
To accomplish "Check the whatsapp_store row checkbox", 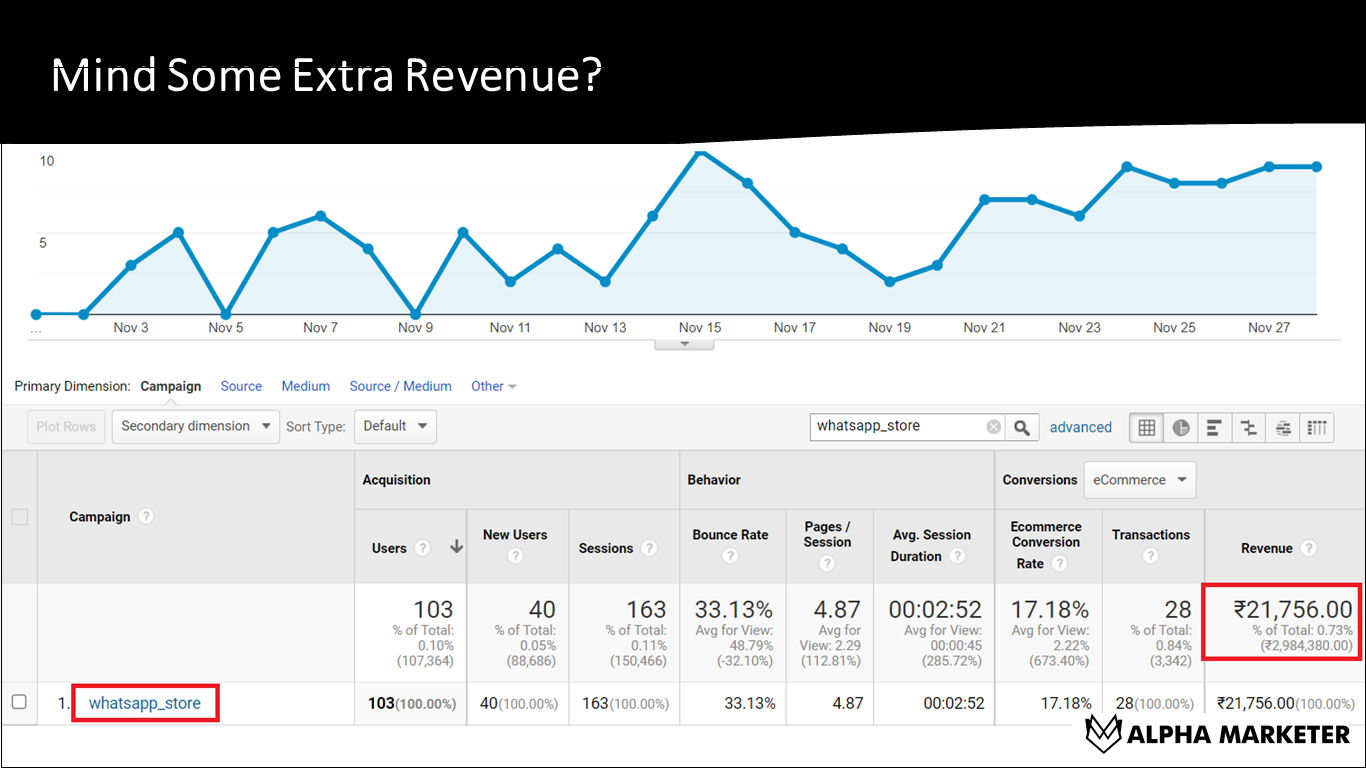I will point(18,703).
